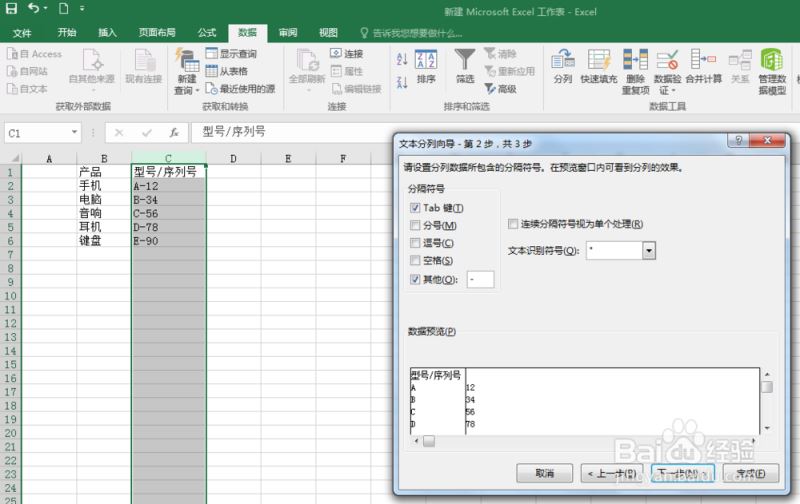The image size is (800, 504).
Task: Click the 上一步 back button
Action: (x=613, y=473)
